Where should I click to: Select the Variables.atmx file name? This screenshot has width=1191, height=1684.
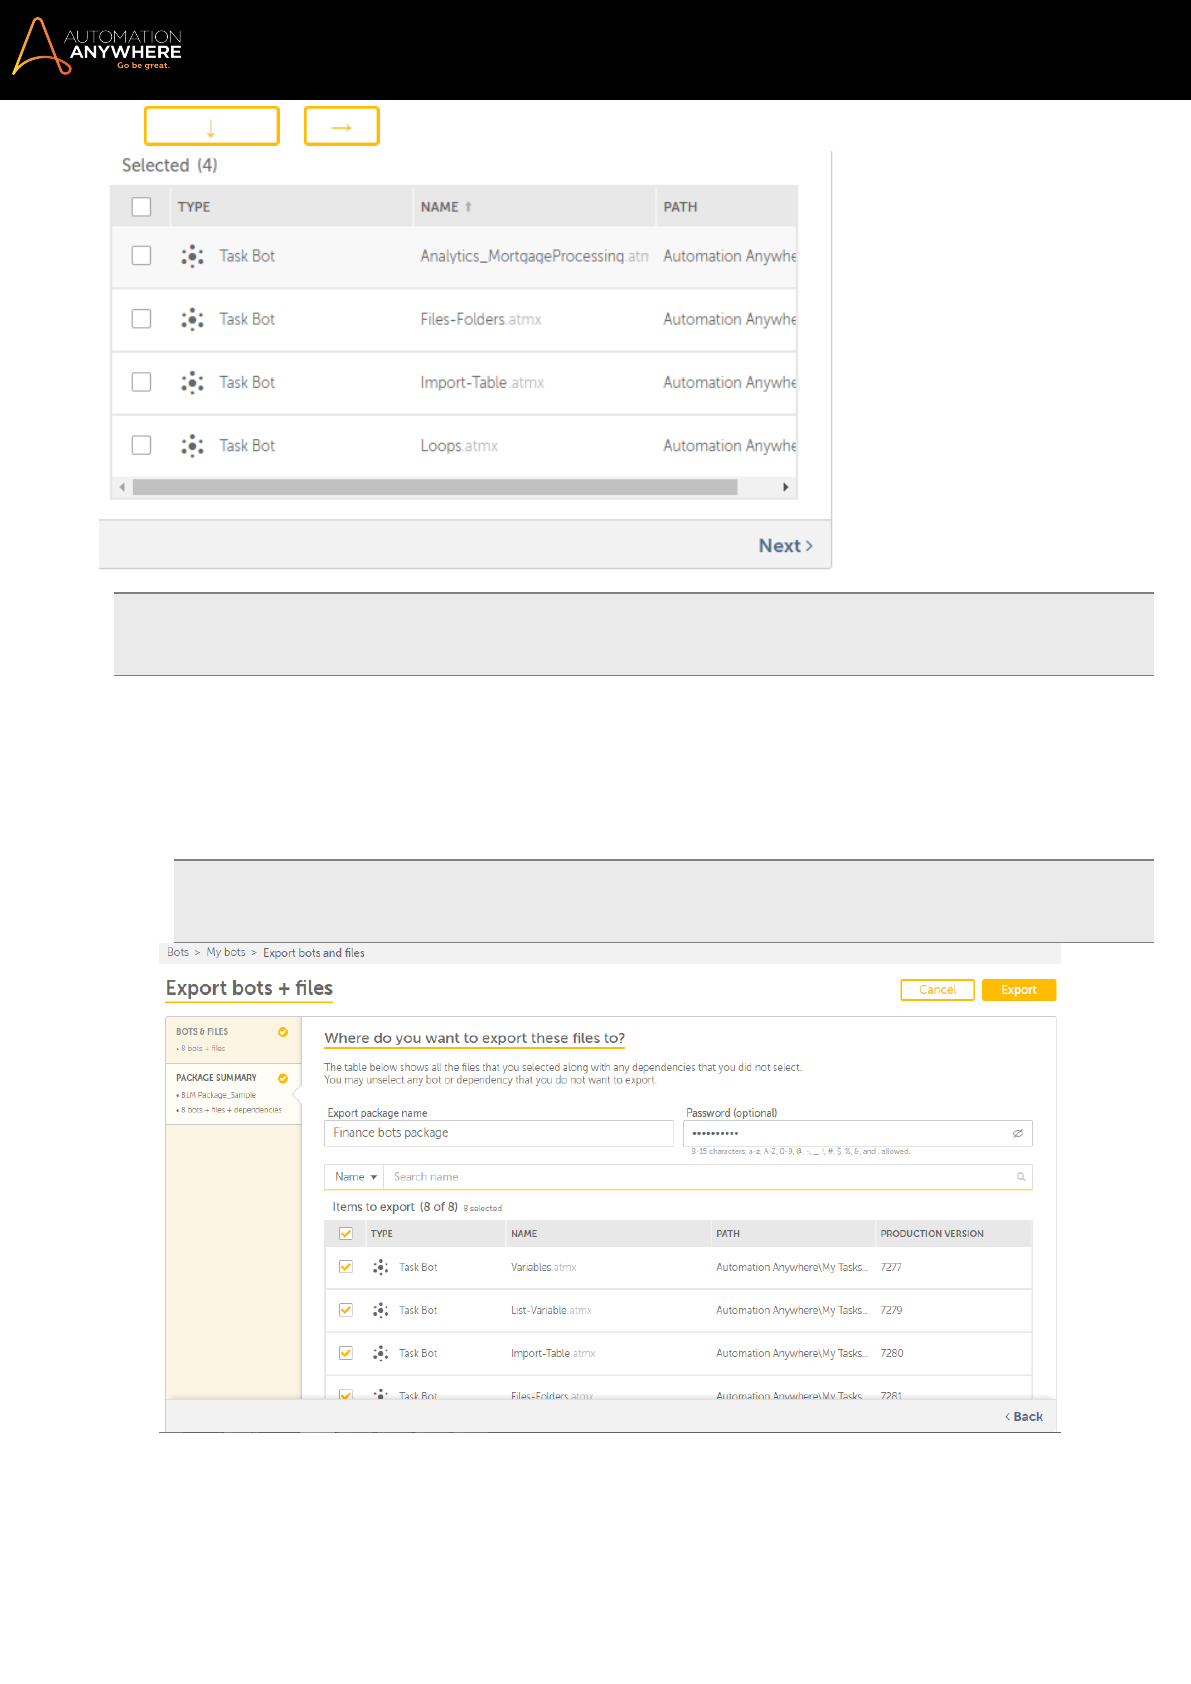543,1267
